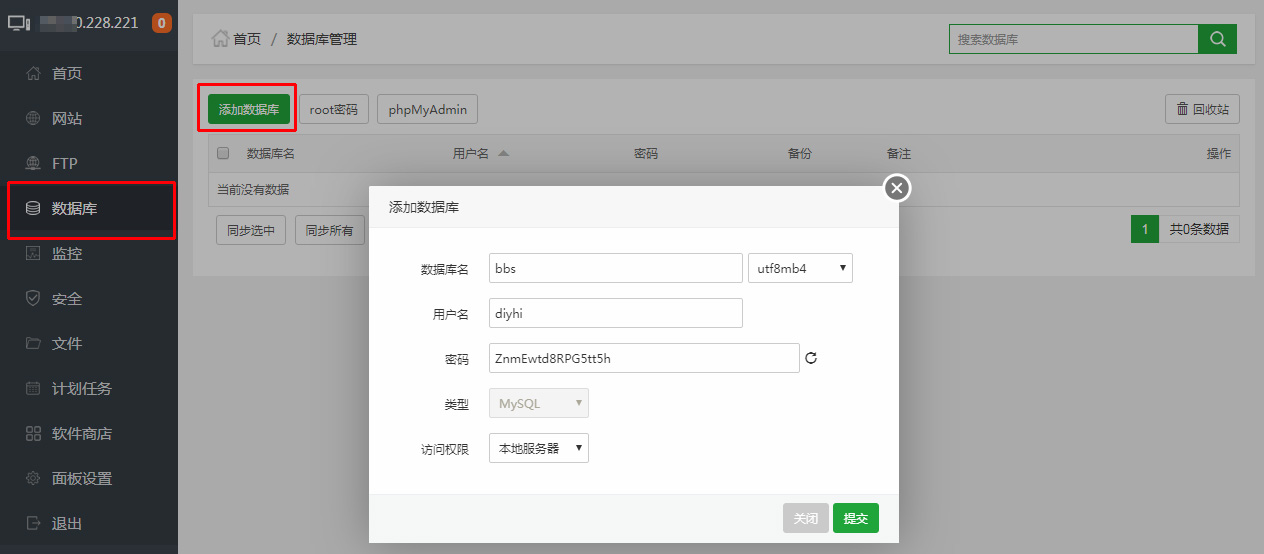Open 文件 file manager in sidebar
This screenshot has height=554, width=1264.
(x=67, y=343)
